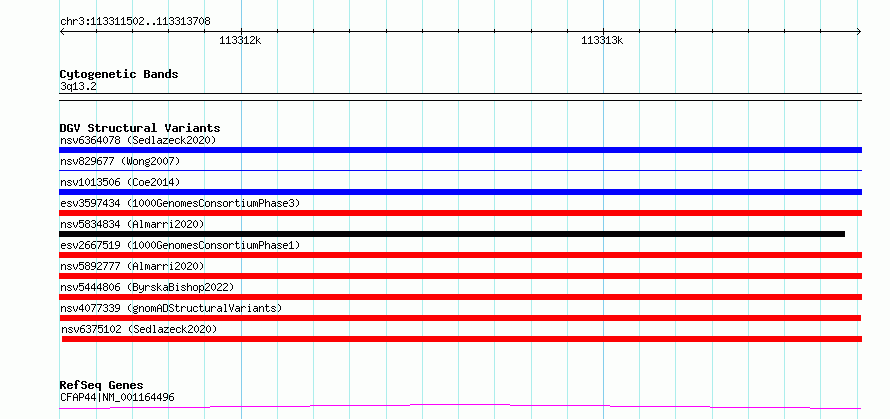Select the red bar under nsv6375102
Image resolution: width=890 pixels, height=419 pixels.
(x=461, y=339)
